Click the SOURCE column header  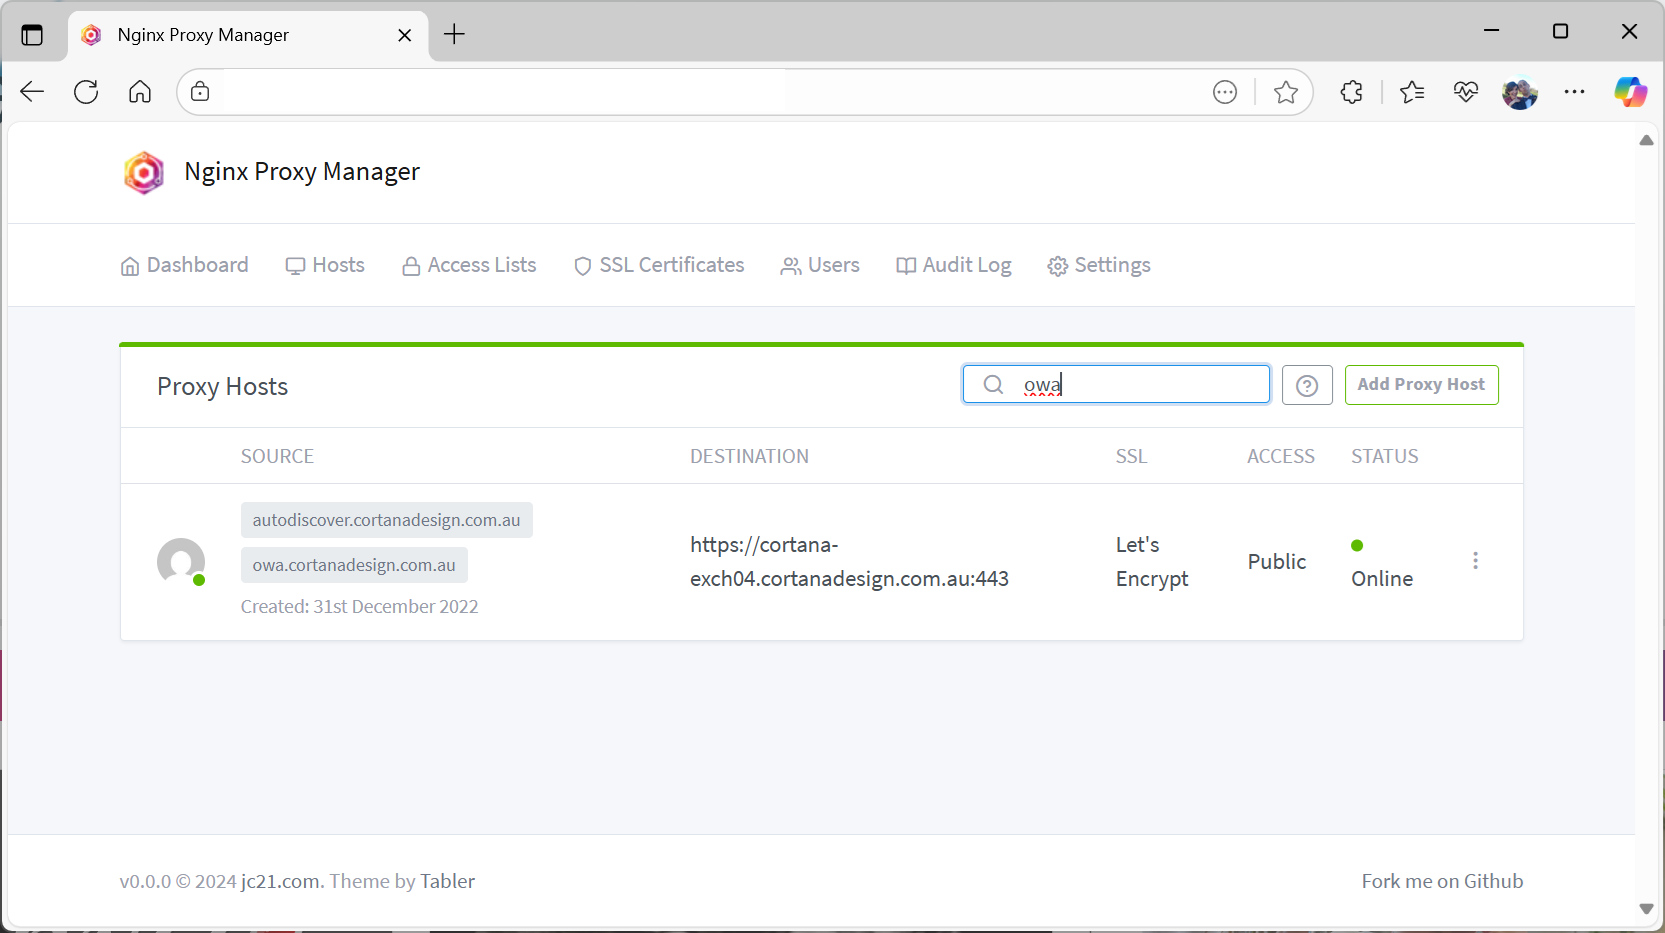point(277,456)
